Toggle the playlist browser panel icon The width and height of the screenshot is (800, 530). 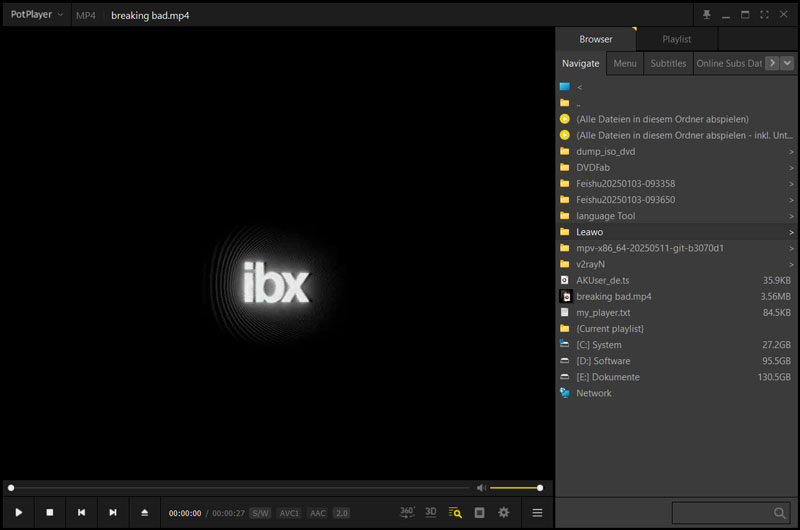[x=455, y=512]
